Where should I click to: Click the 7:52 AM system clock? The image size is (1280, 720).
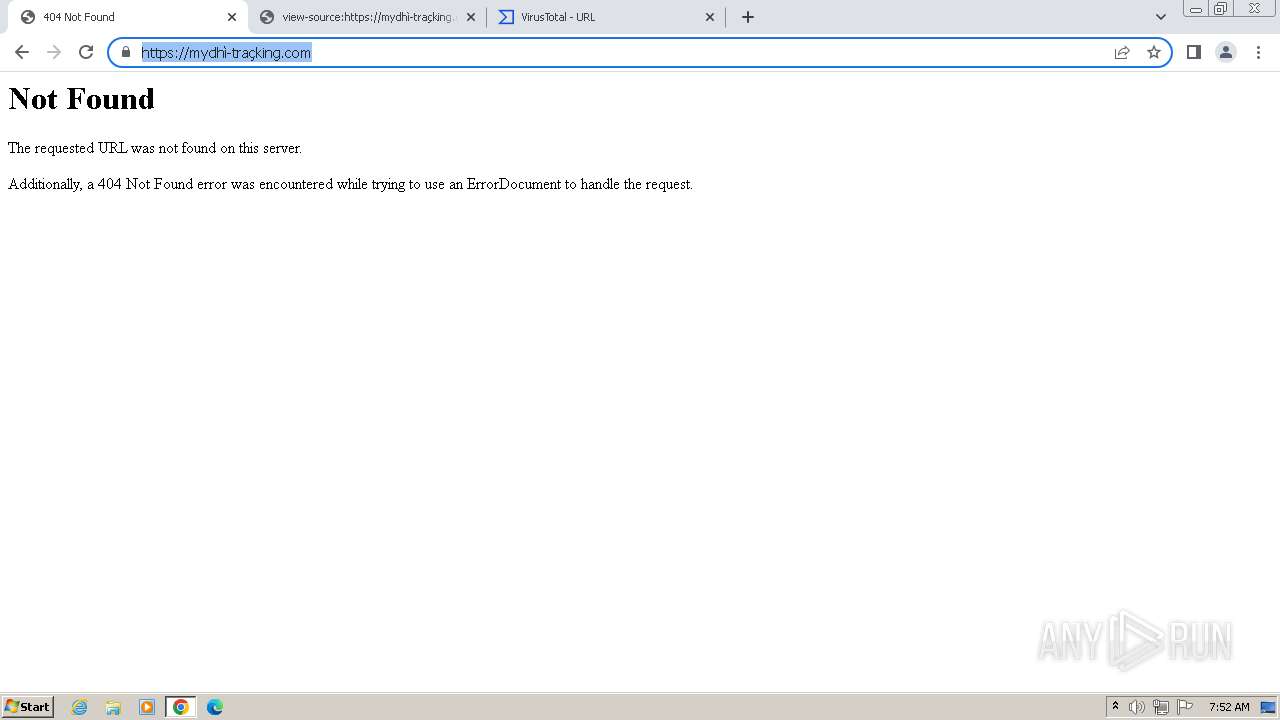[1229, 707]
